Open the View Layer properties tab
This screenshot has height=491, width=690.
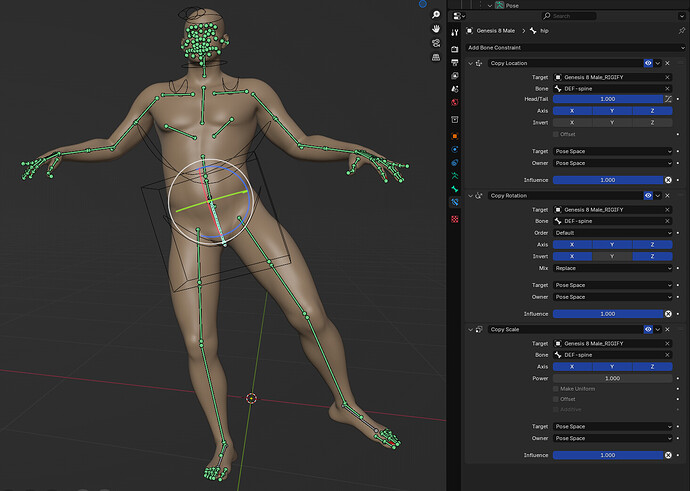pyautogui.click(x=455, y=76)
